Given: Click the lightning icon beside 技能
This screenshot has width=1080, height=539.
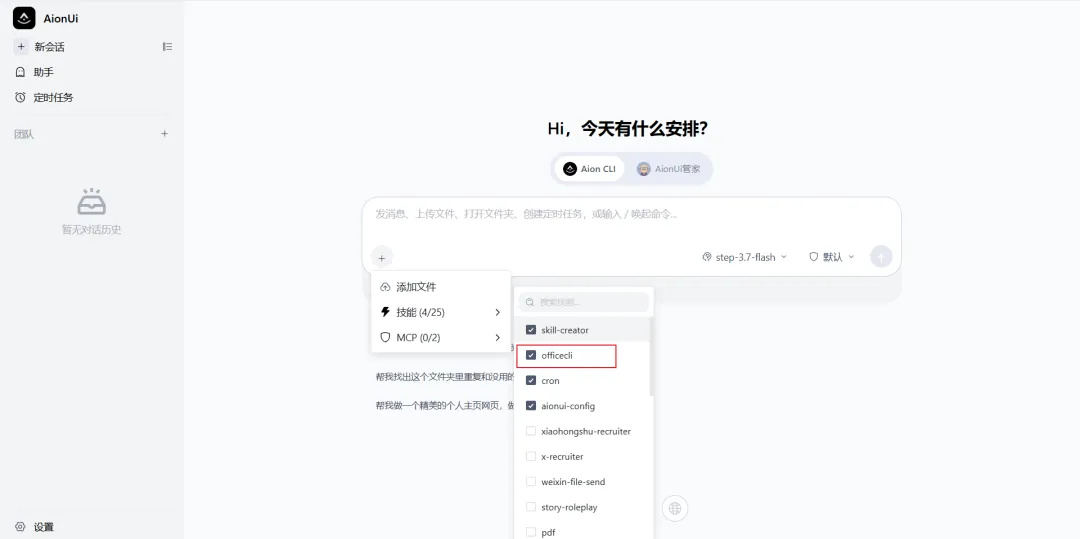Looking at the screenshot, I should click(x=386, y=313).
